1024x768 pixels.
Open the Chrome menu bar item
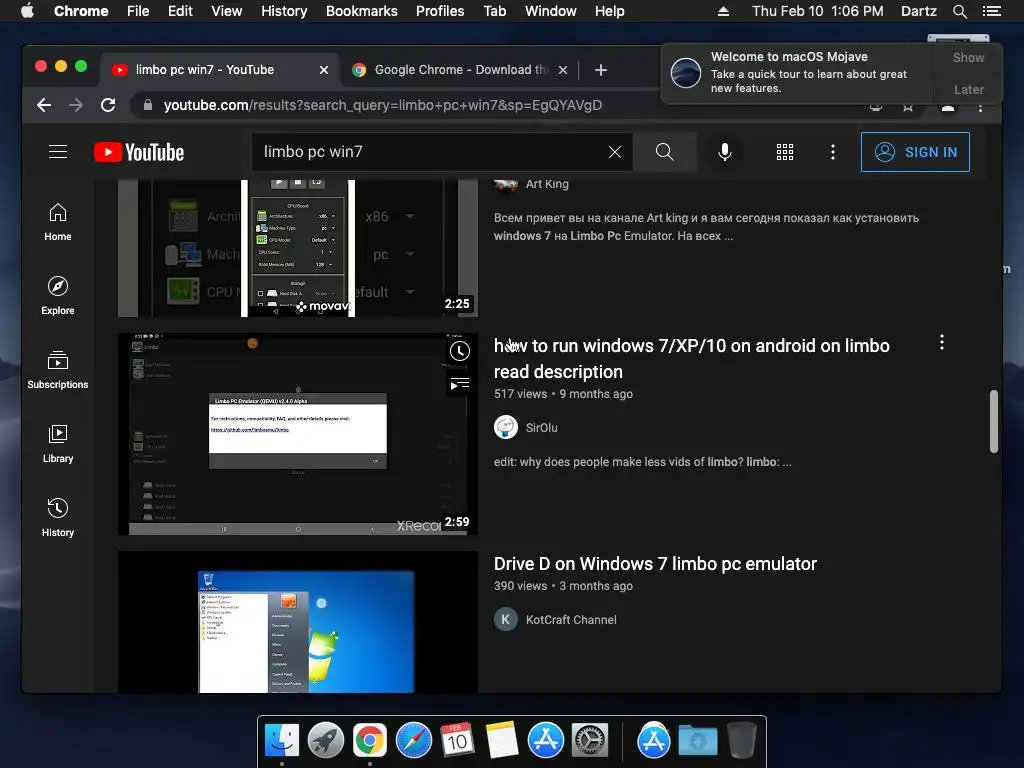click(x=81, y=11)
